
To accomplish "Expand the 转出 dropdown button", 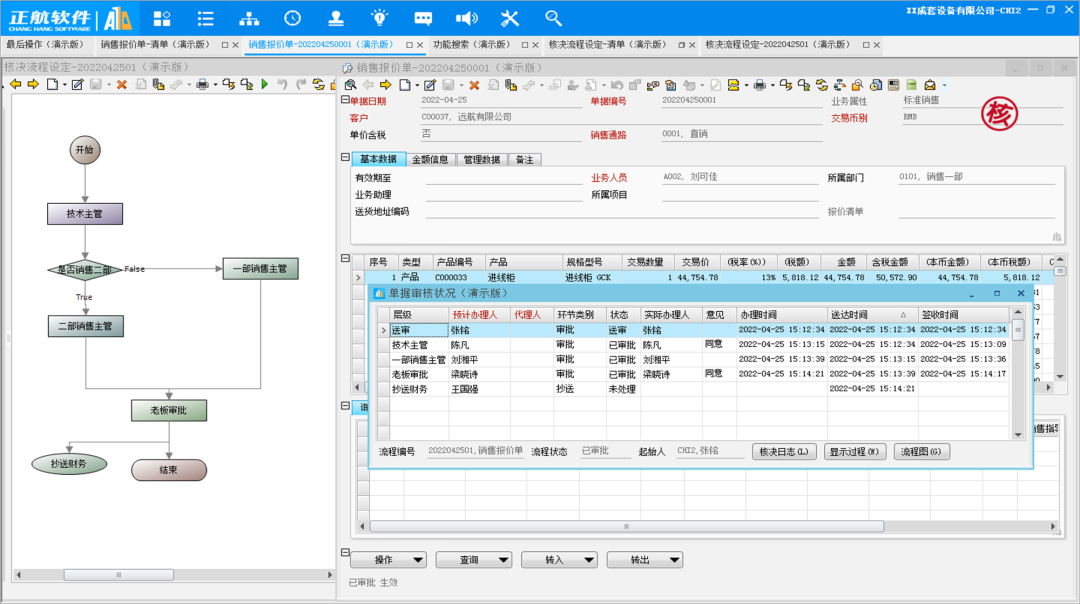I will click(647, 560).
